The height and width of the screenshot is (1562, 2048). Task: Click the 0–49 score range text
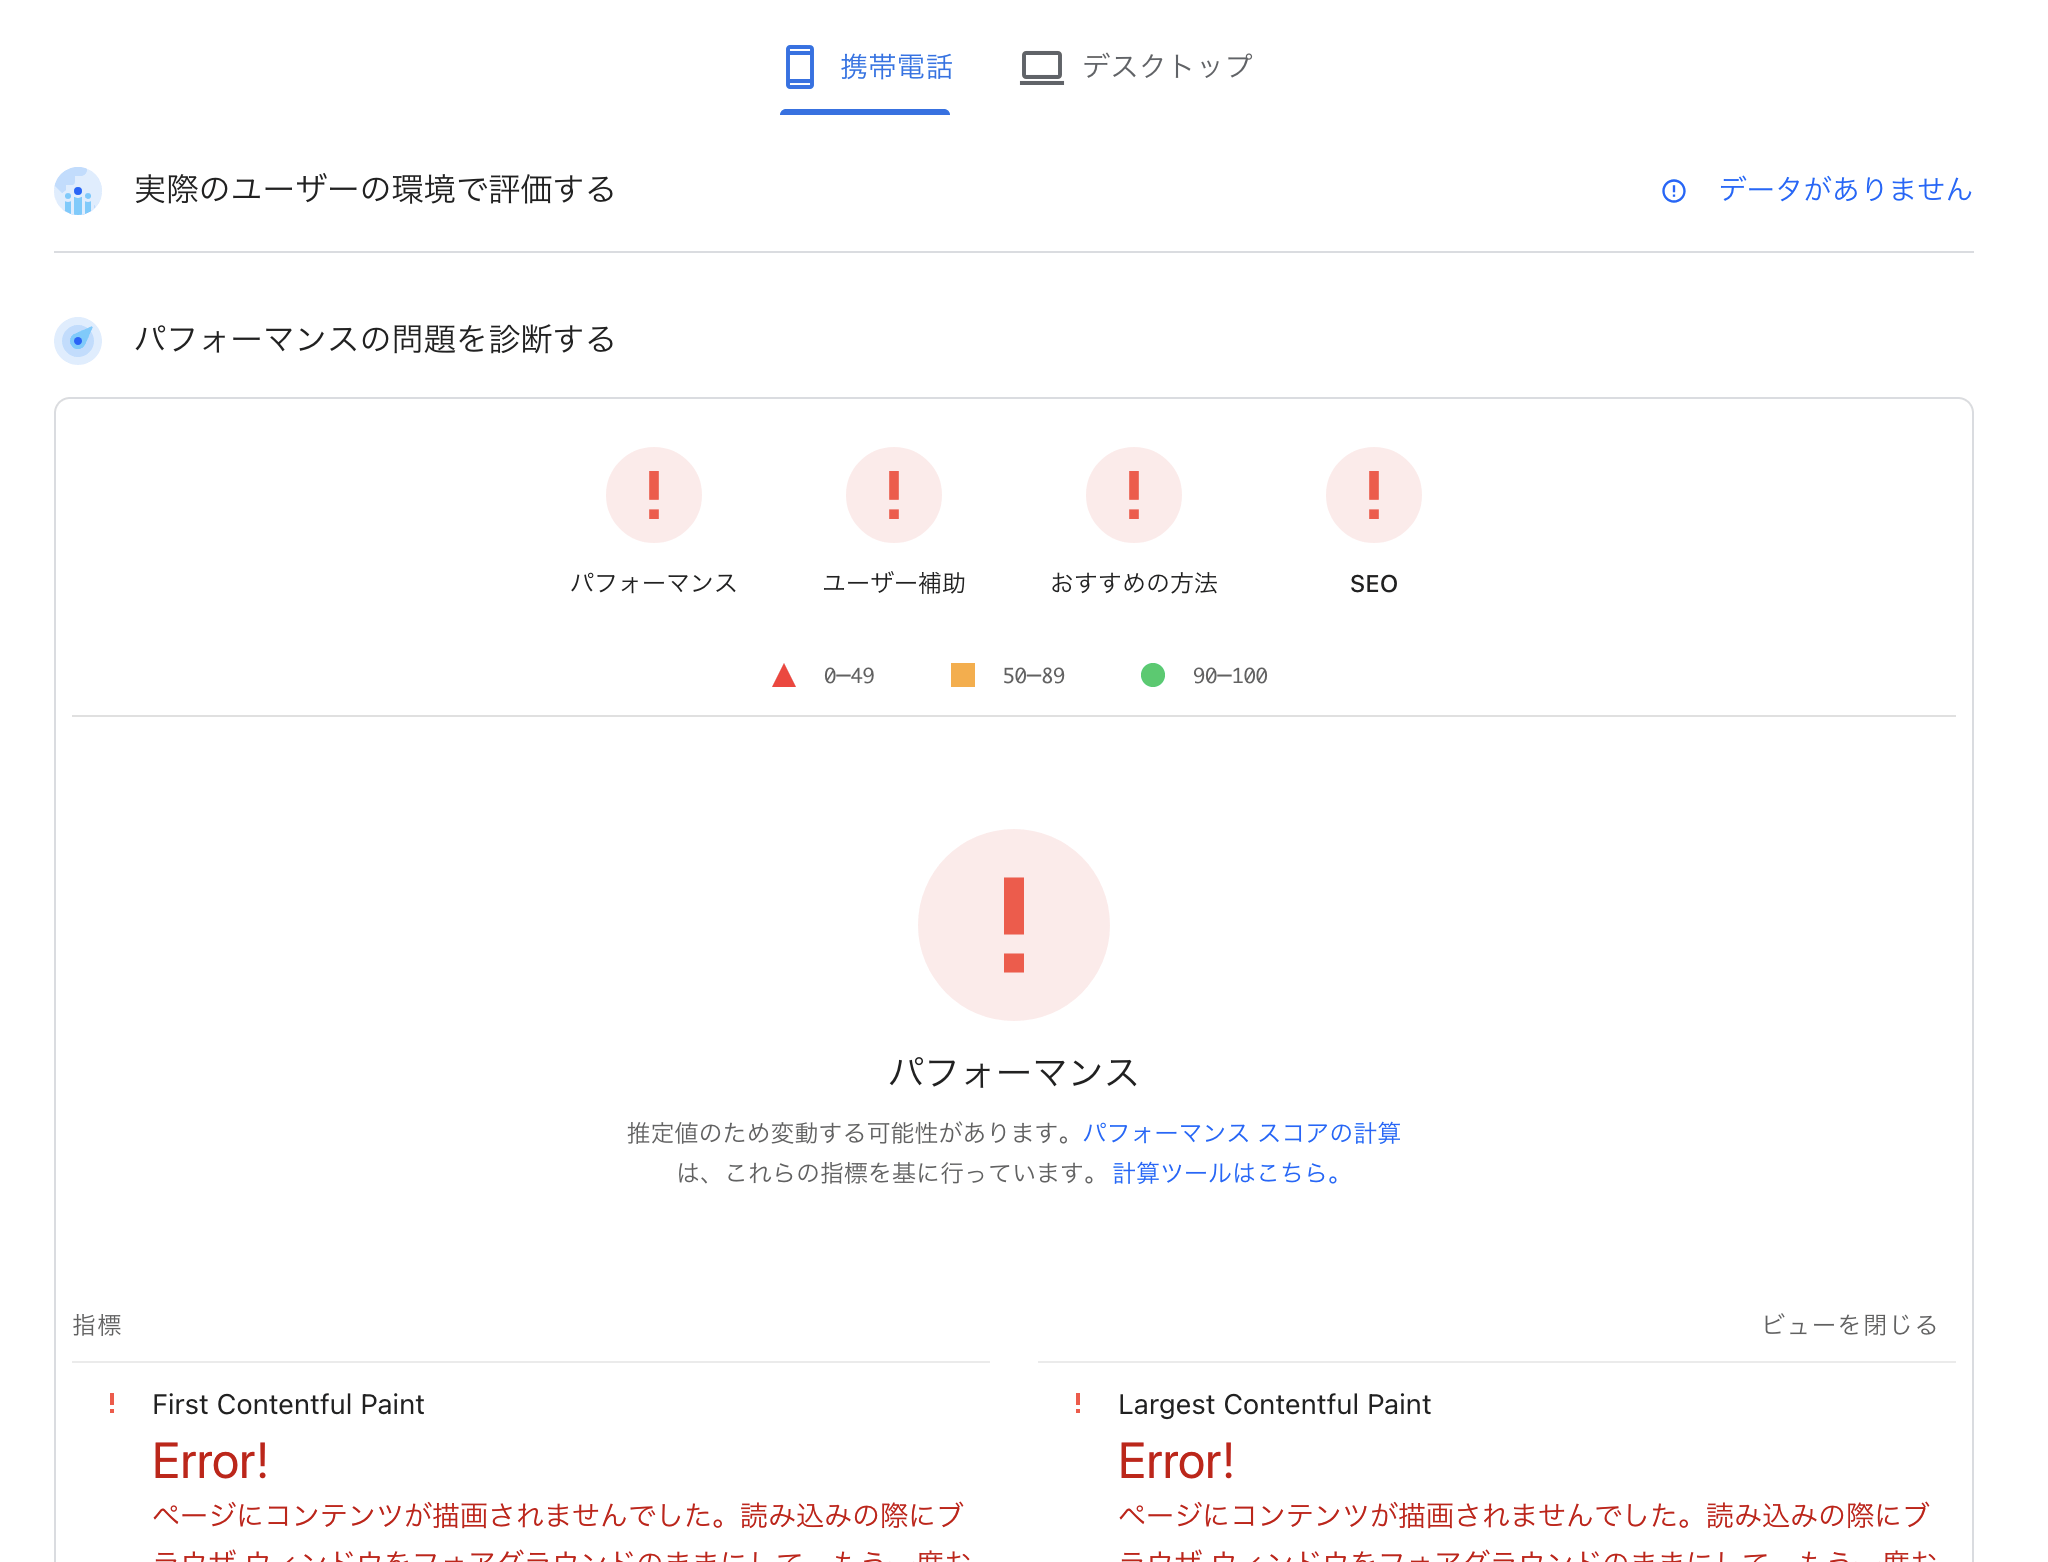coord(849,676)
